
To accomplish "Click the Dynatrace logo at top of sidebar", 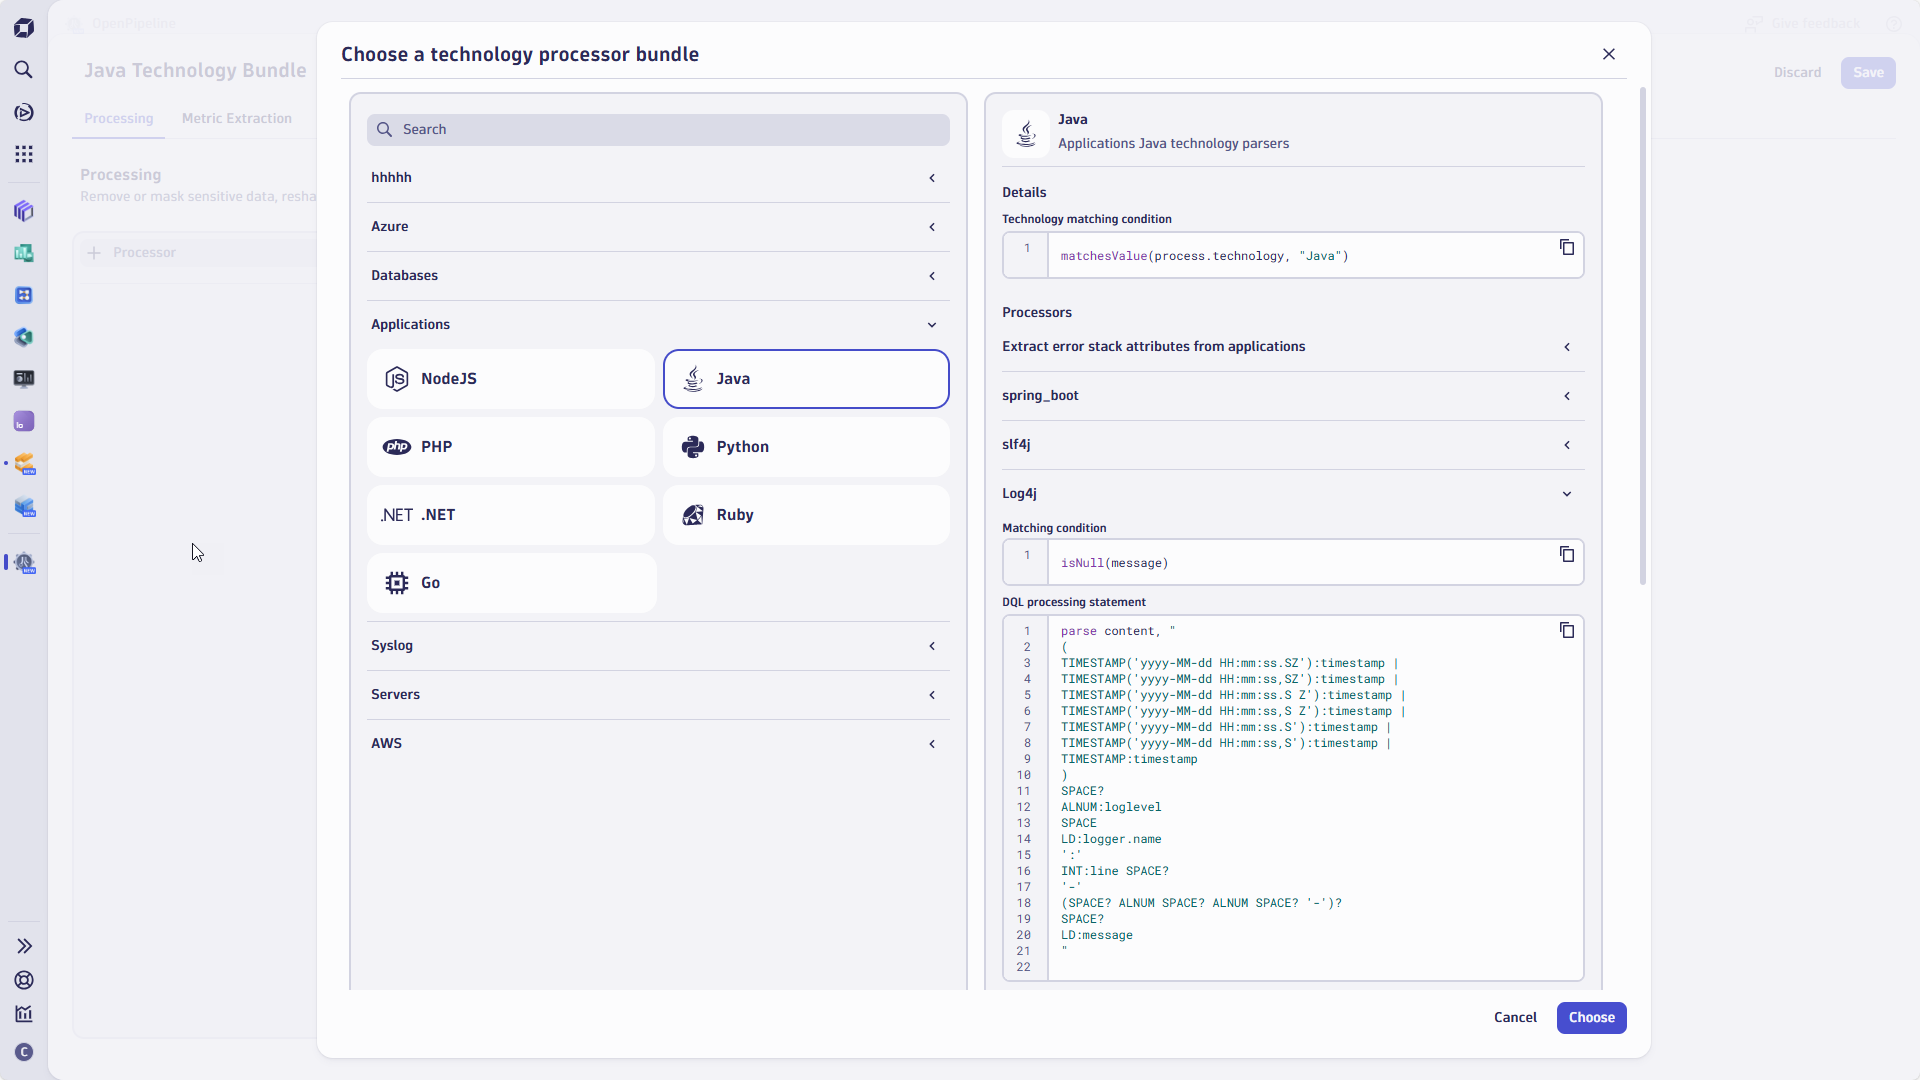I will (x=24, y=27).
